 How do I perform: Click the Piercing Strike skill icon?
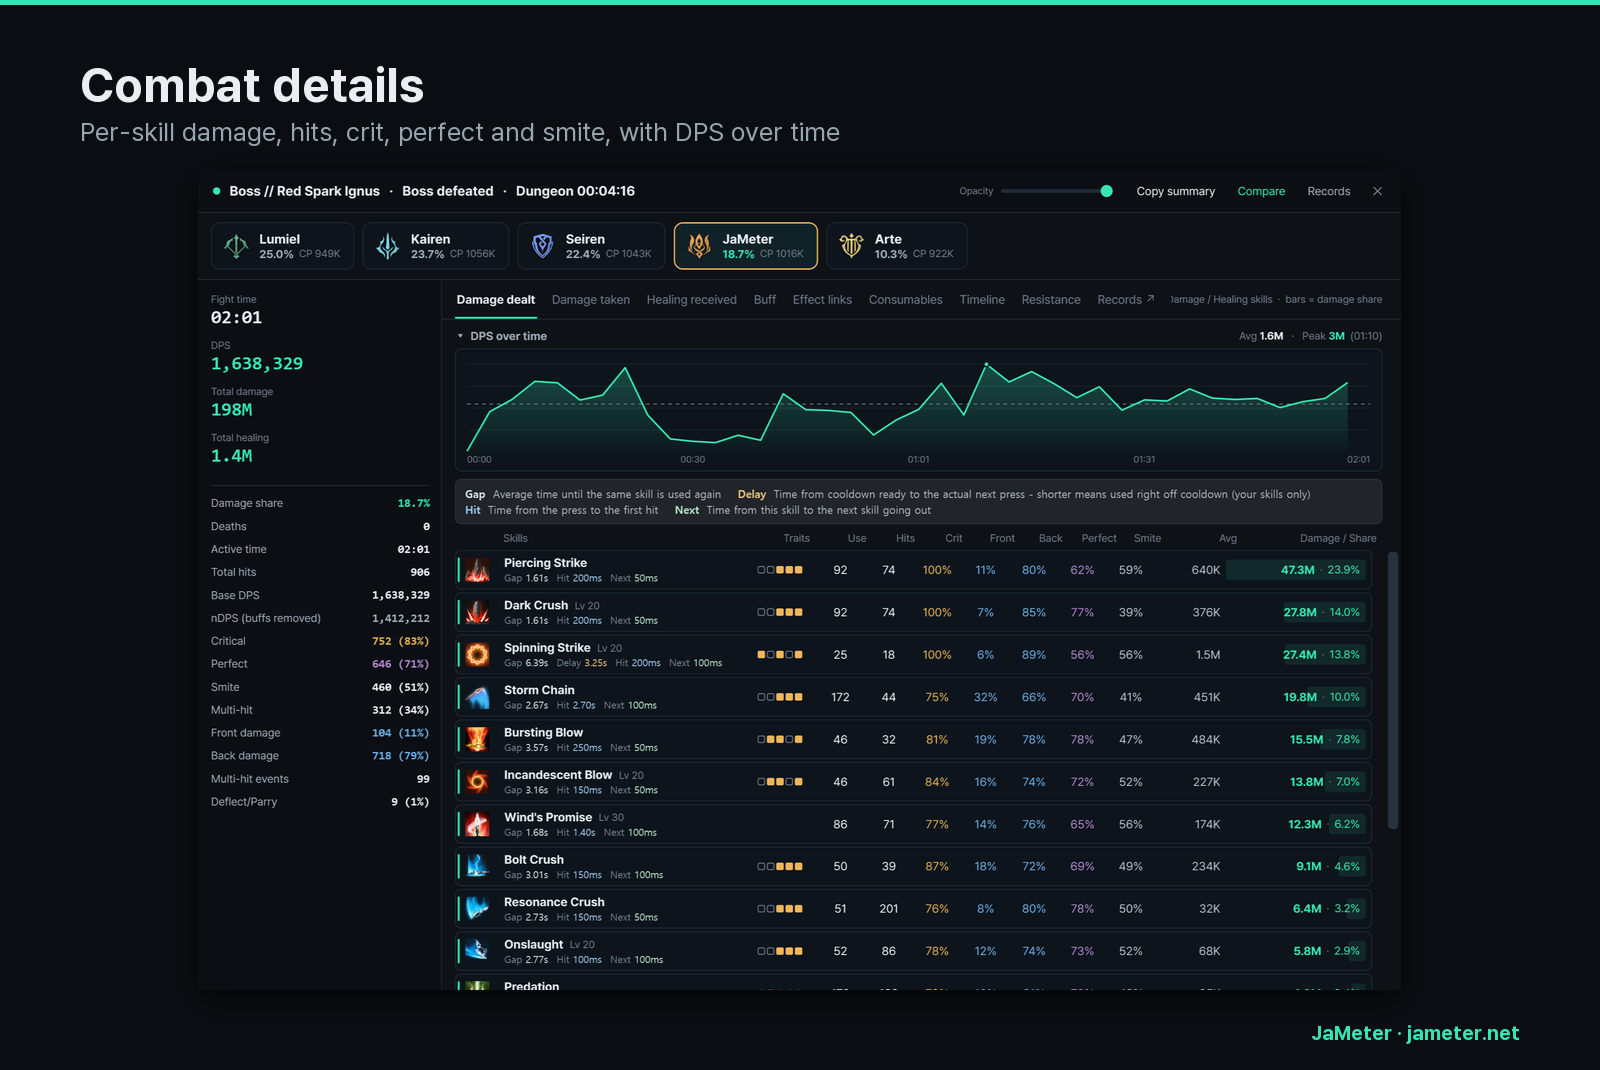pos(478,570)
